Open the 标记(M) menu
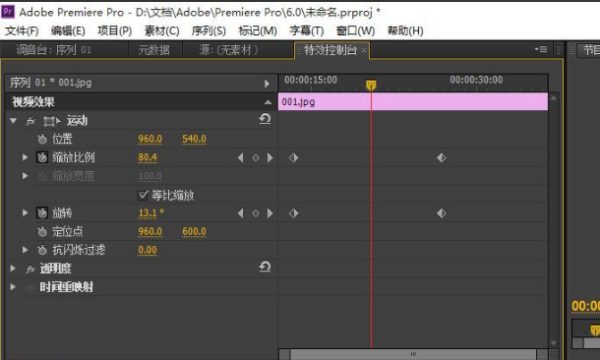Image resolution: width=600 pixels, height=360 pixels. point(258,31)
